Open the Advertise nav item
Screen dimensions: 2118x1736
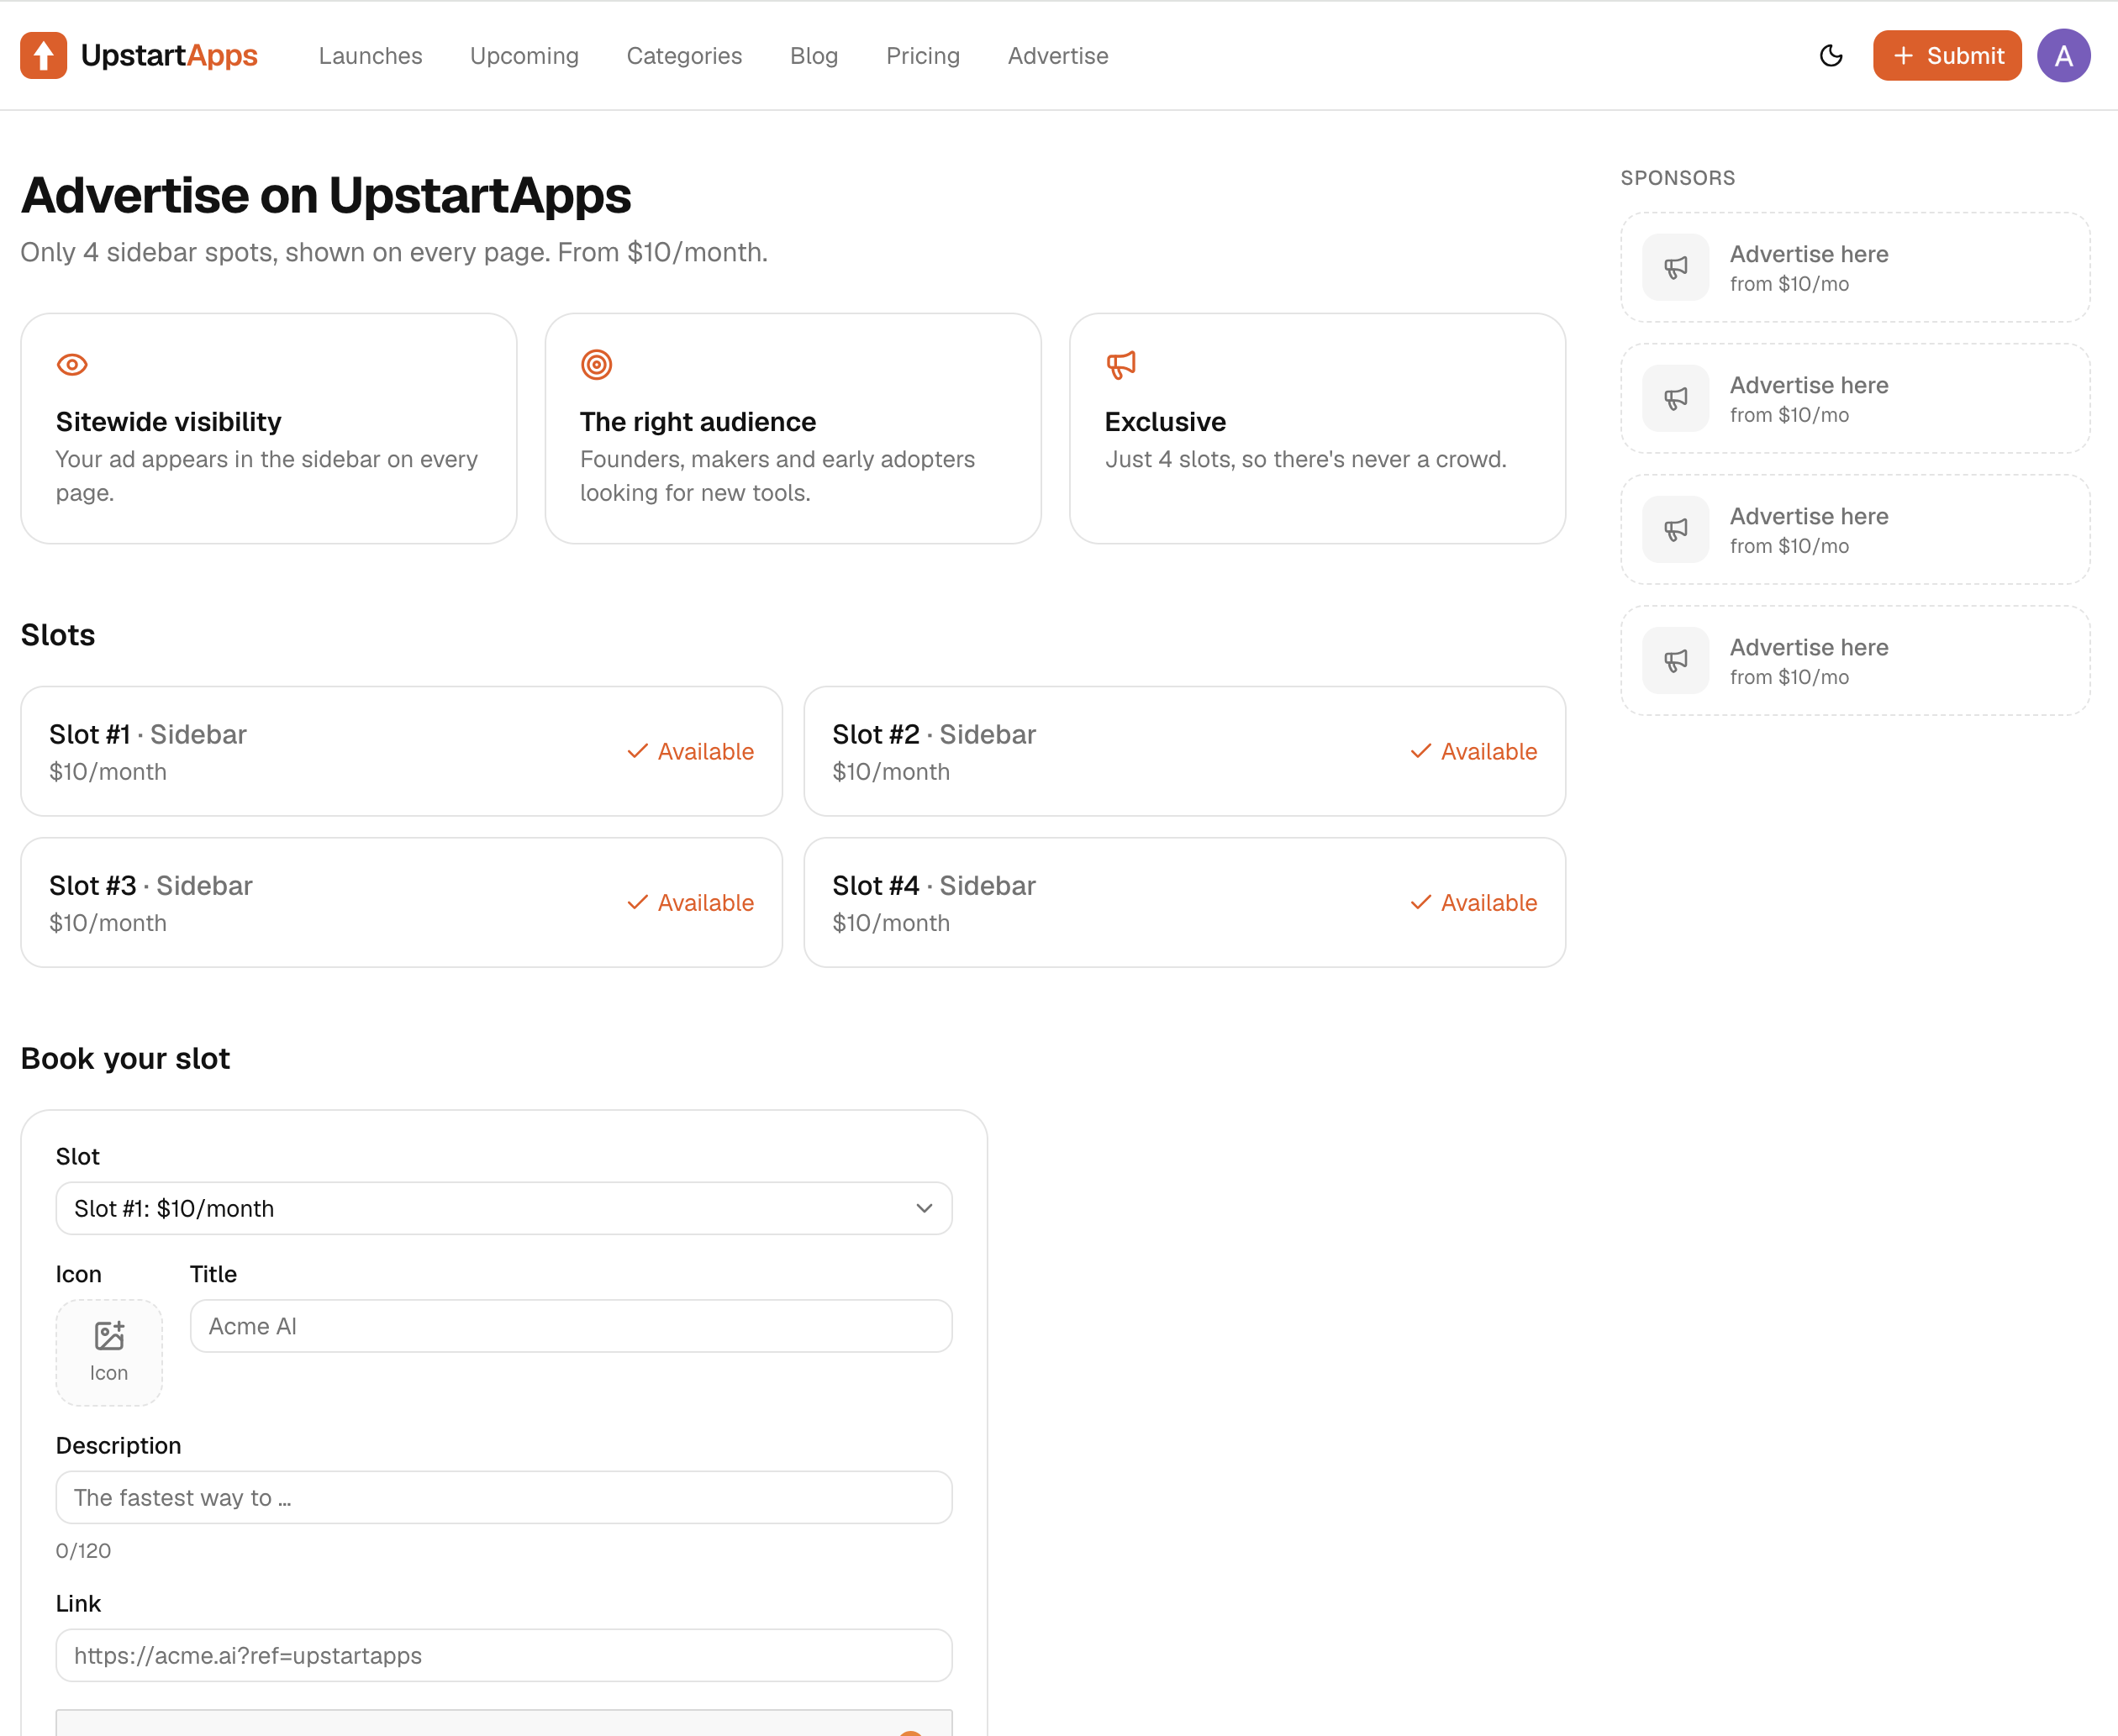(x=1058, y=56)
